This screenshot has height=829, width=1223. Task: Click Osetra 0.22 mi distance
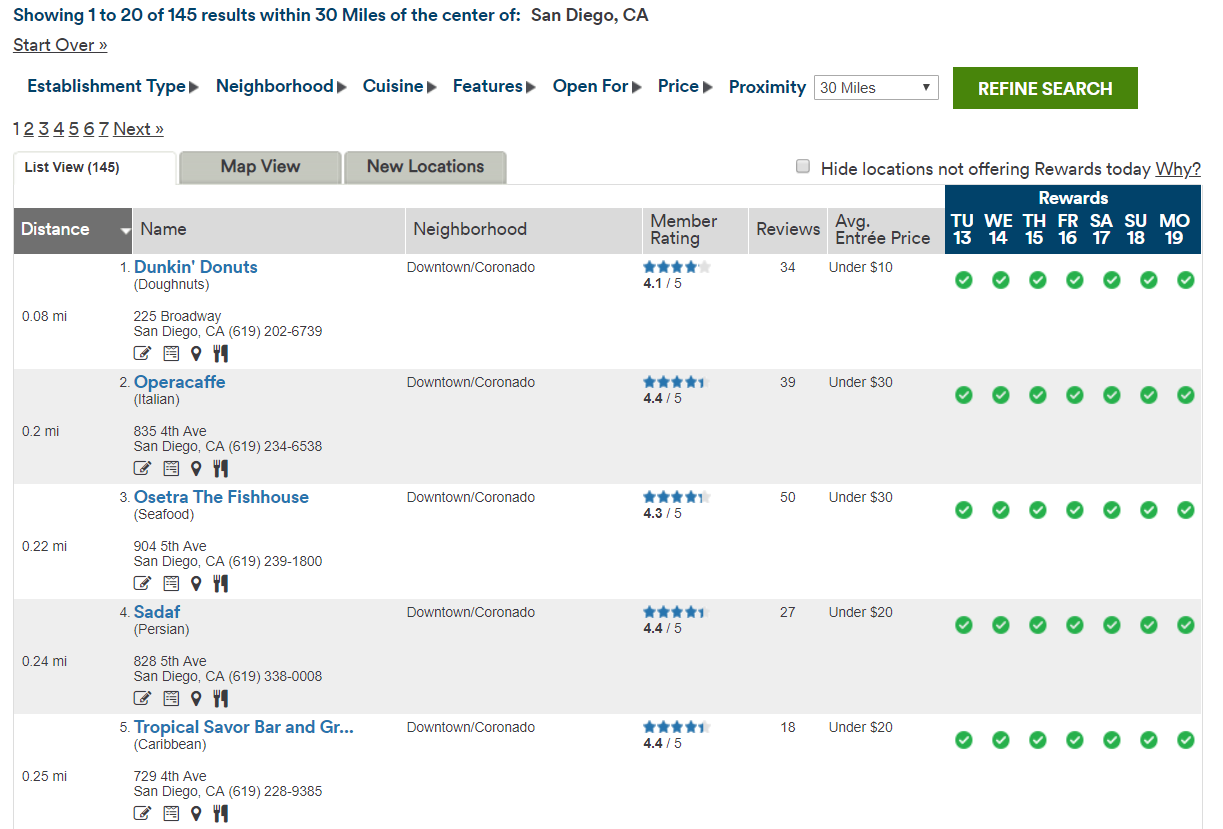pyautogui.click(x=45, y=546)
